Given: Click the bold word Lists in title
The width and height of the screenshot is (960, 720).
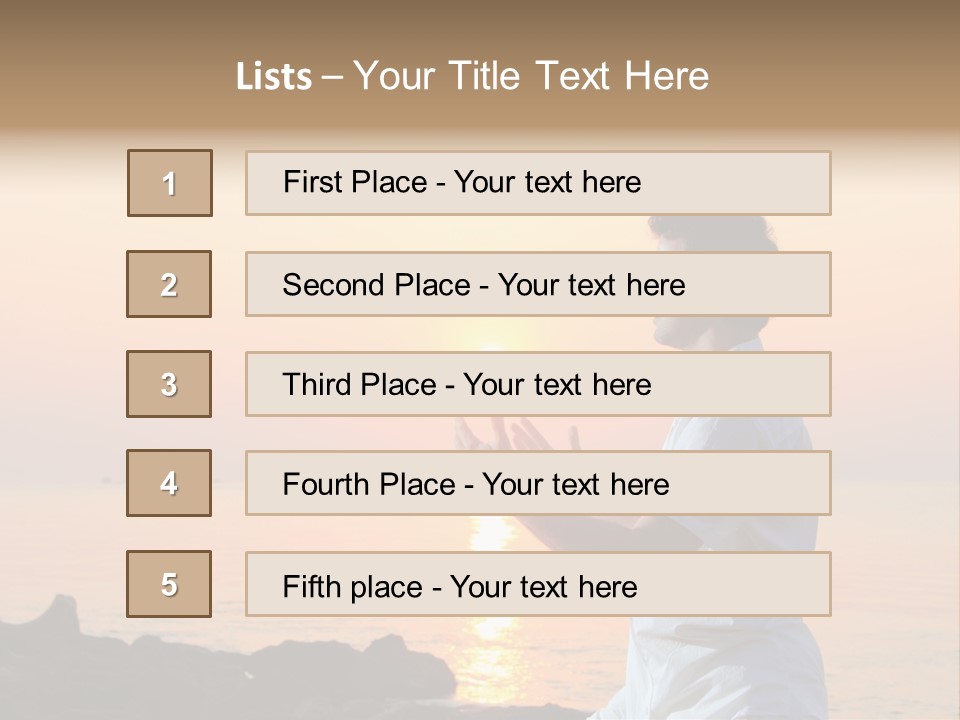Looking at the screenshot, I should click(273, 77).
